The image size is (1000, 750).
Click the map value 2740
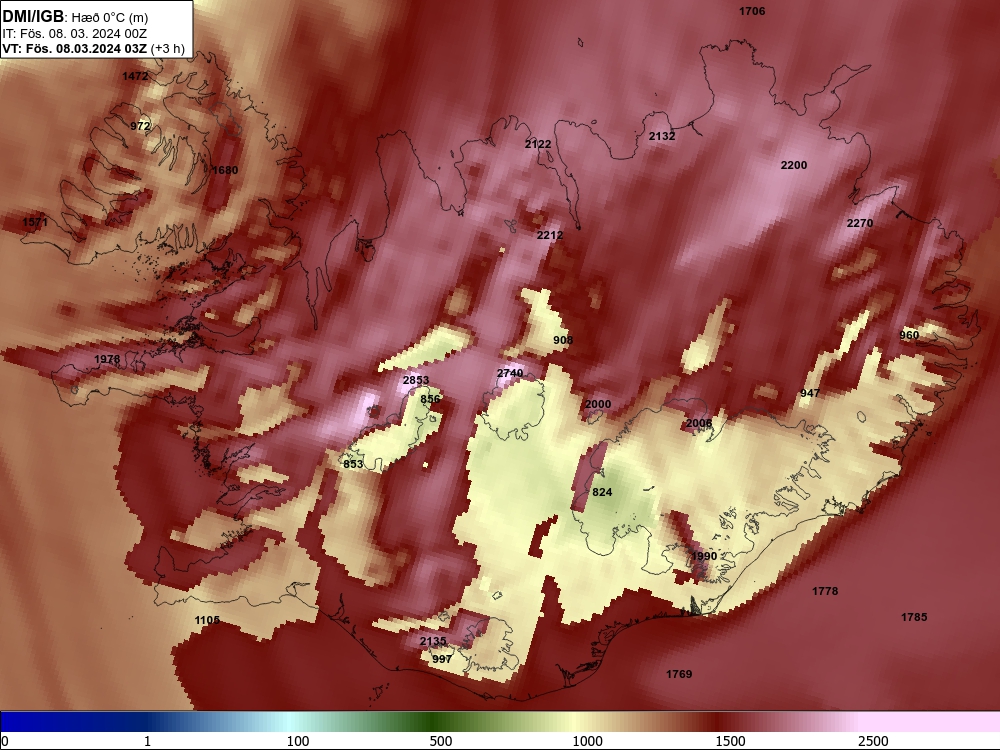tap(510, 373)
